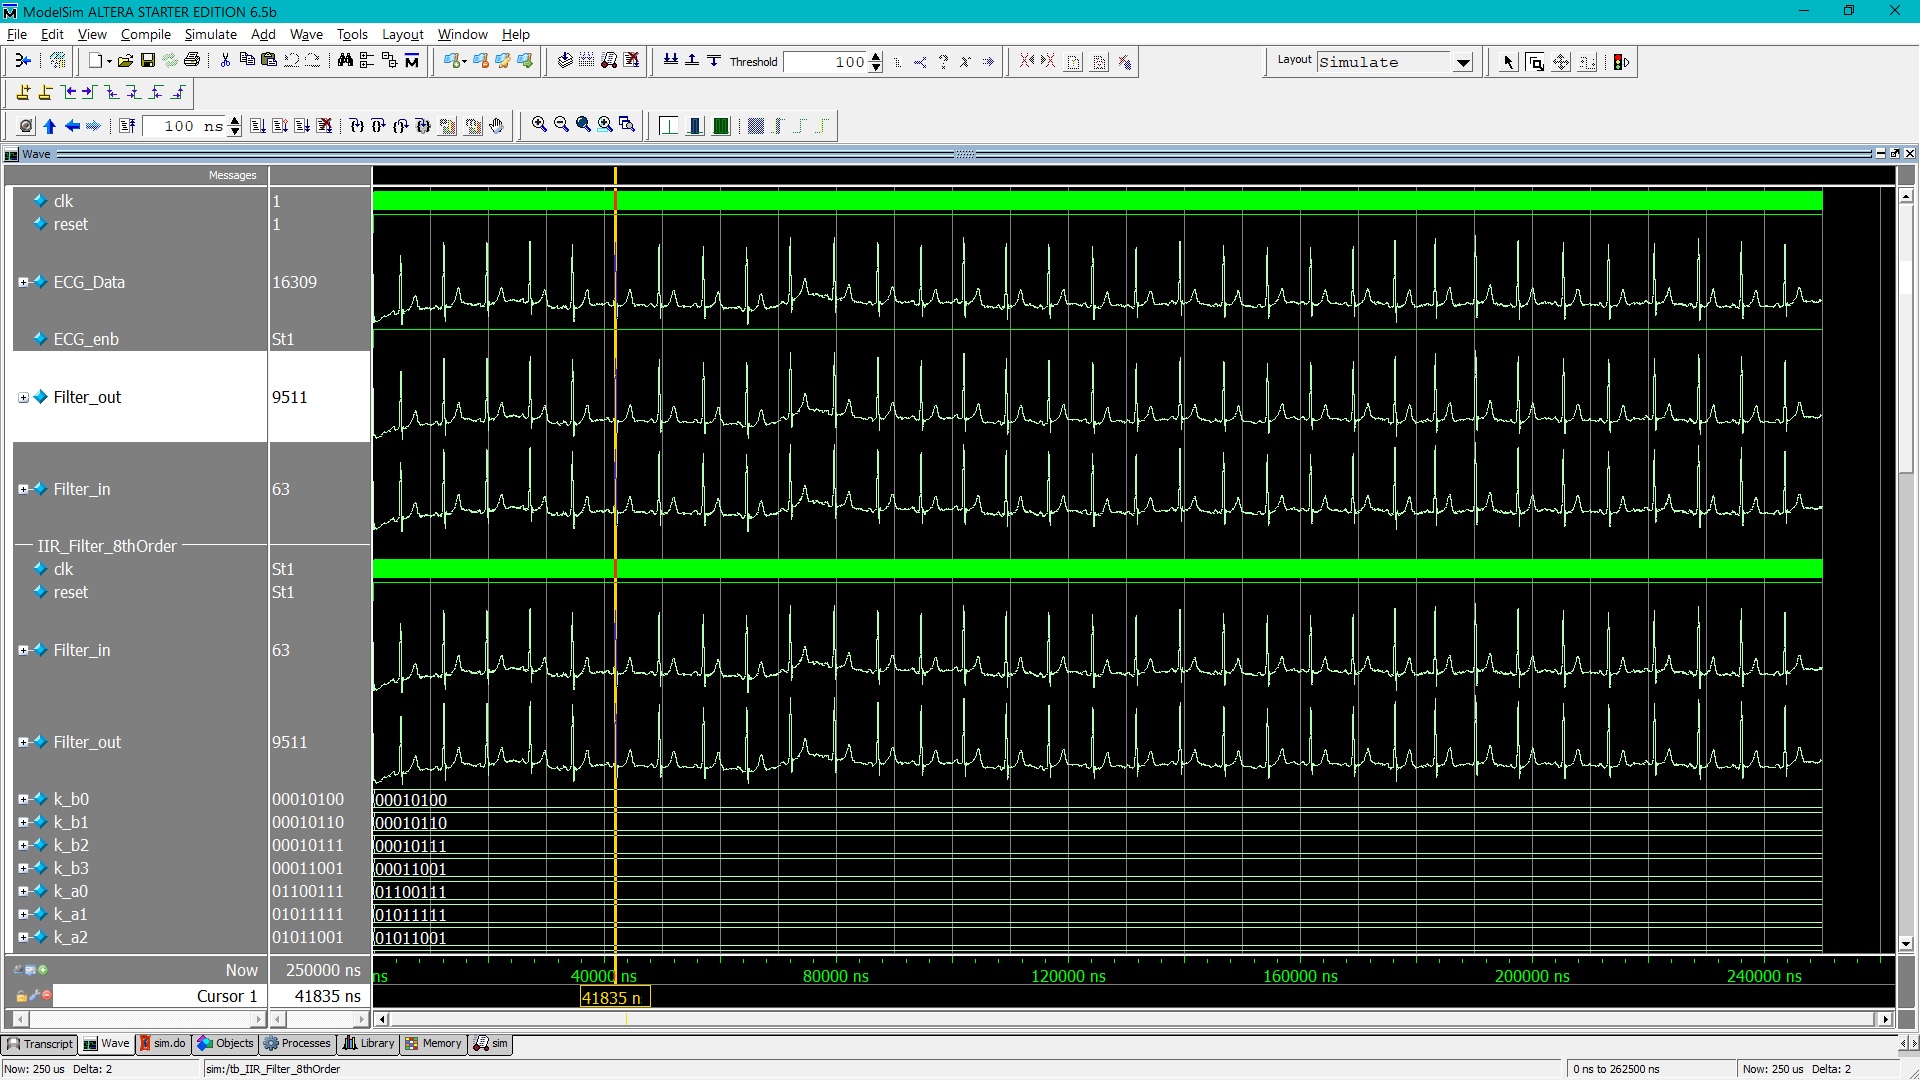The image size is (1920, 1080).
Task: Decrease Threshold value with stepper down arrow
Action: point(876,67)
